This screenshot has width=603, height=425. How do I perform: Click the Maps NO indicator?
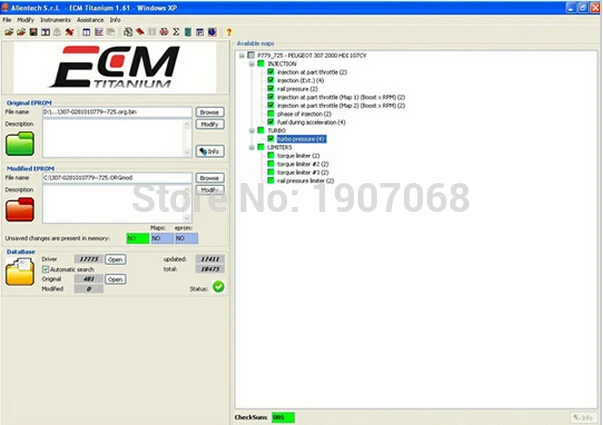coord(162,238)
